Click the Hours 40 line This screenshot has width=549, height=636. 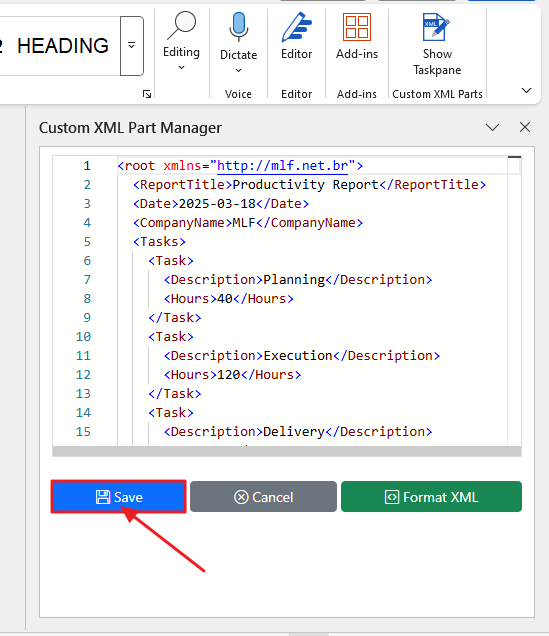pos(229,299)
